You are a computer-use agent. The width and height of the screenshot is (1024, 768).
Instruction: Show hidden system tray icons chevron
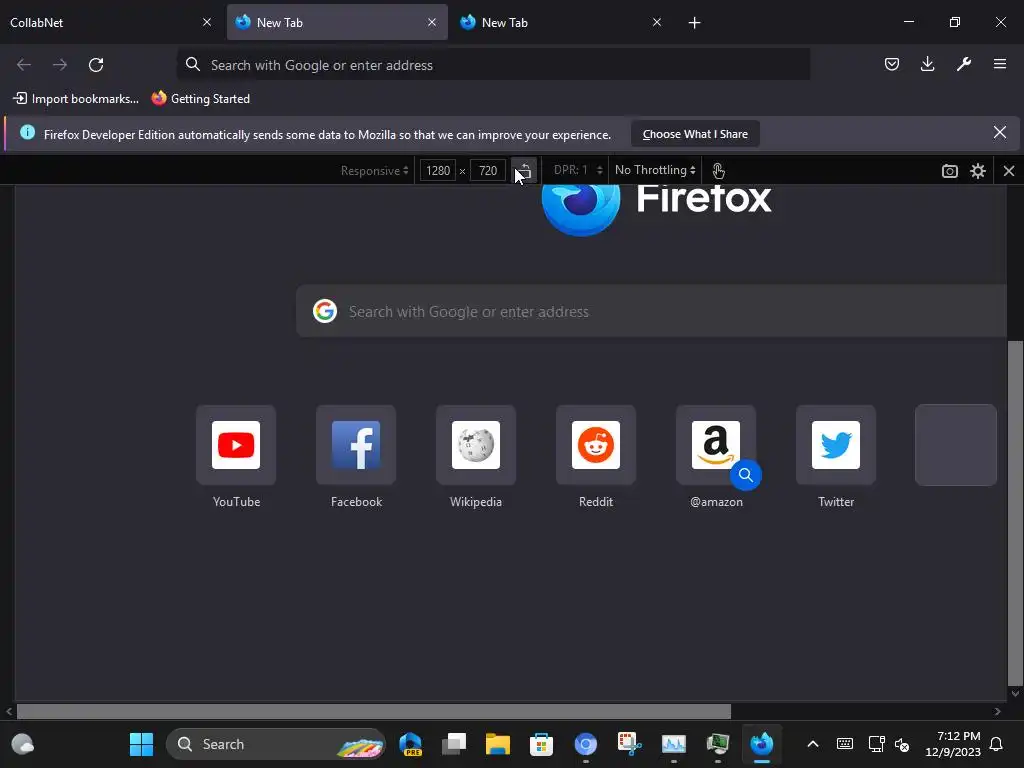click(x=813, y=744)
